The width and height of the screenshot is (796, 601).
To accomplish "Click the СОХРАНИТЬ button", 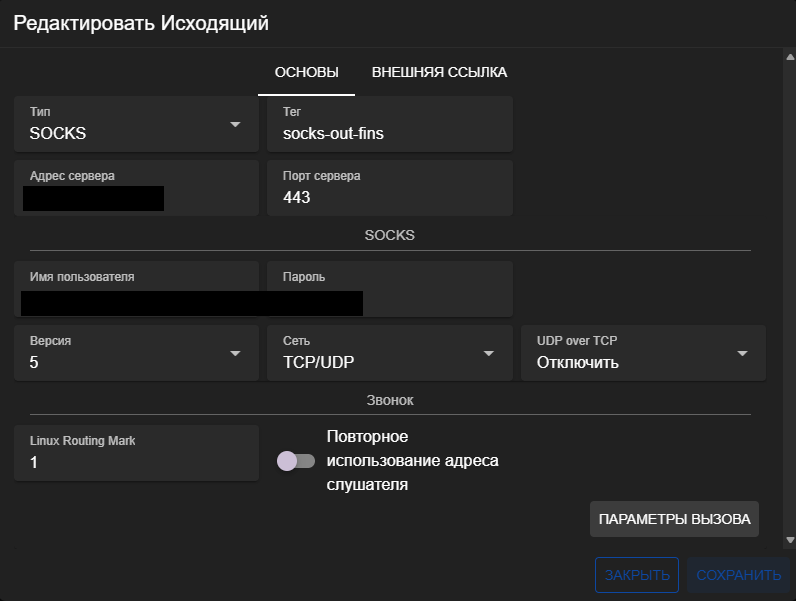I will (738, 575).
